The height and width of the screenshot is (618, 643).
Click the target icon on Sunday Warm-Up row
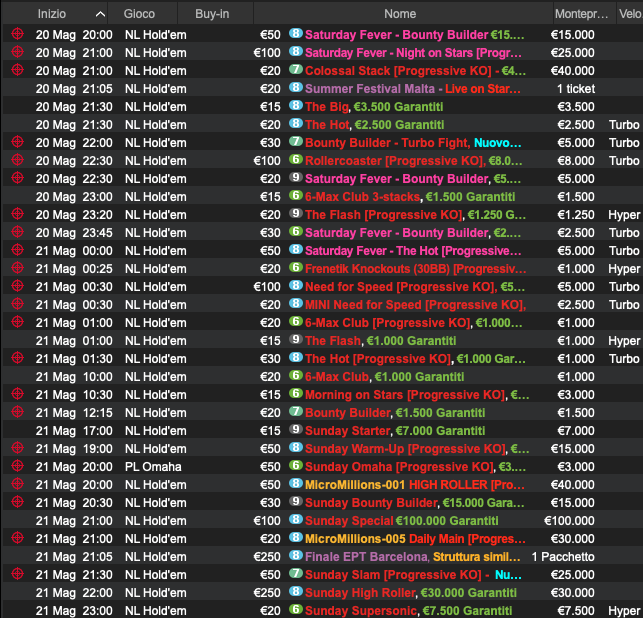(x=17, y=448)
